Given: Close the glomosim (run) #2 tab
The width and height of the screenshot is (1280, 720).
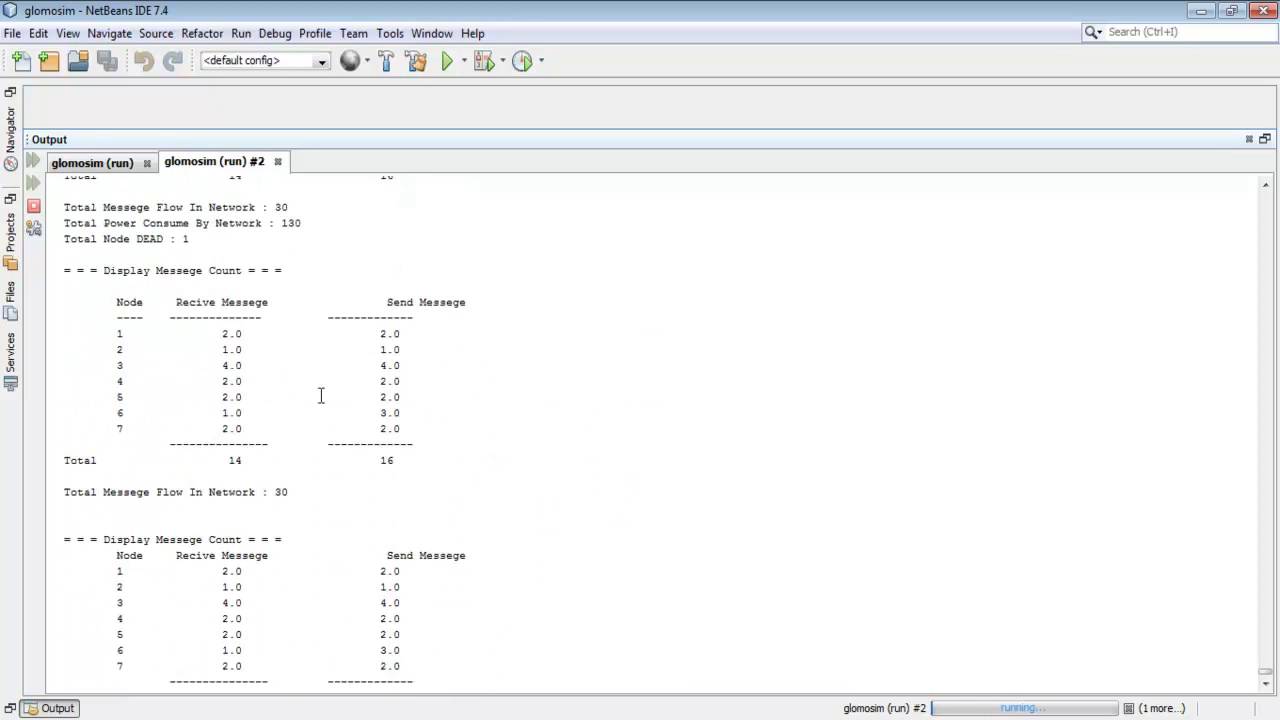Looking at the screenshot, I should tap(278, 161).
